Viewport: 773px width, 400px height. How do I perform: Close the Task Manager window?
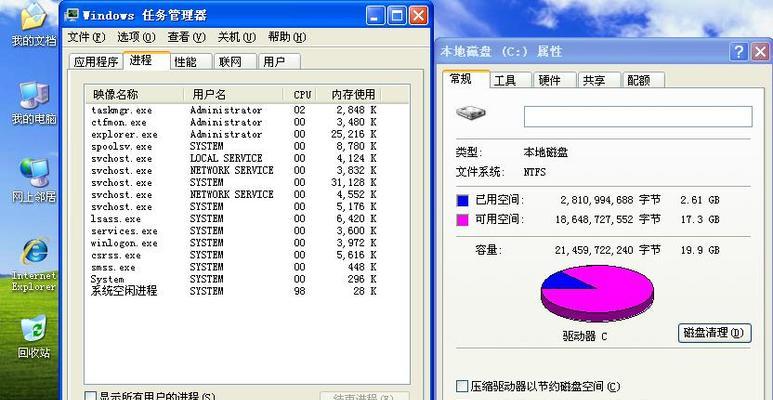pyautogui.click(x=419, y=15)
